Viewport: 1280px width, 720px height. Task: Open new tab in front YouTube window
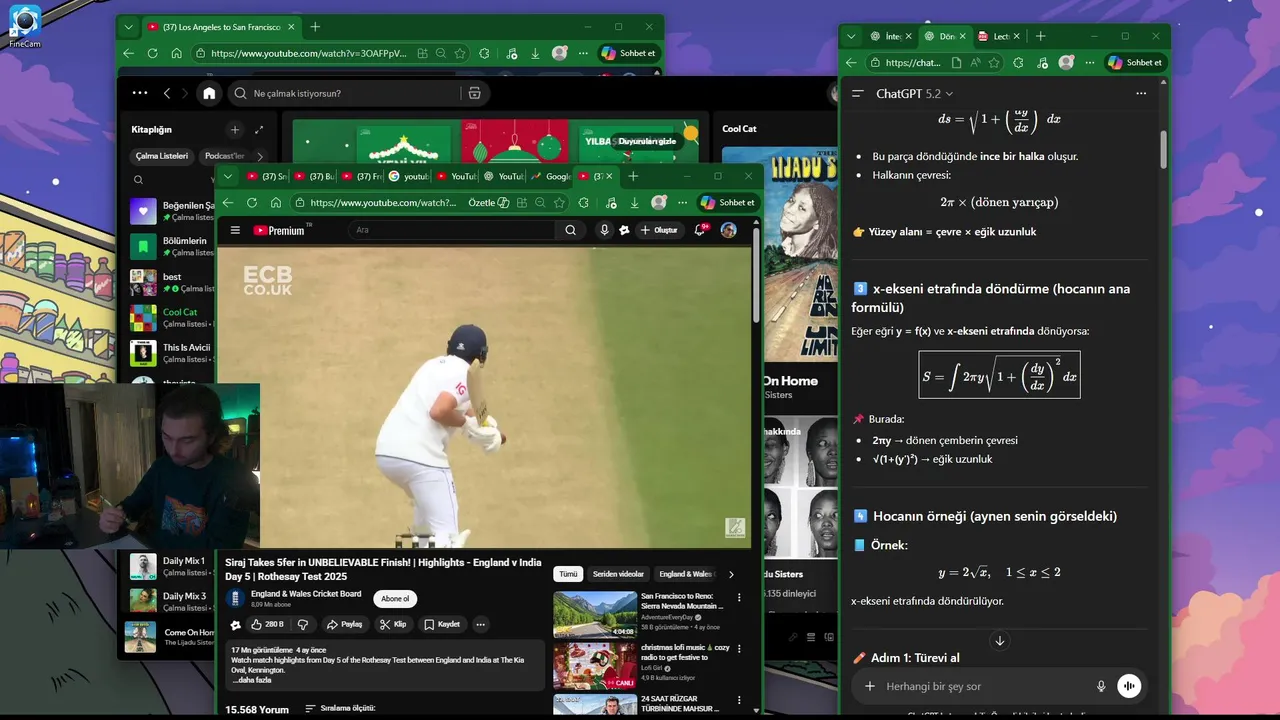coord(632,176)
